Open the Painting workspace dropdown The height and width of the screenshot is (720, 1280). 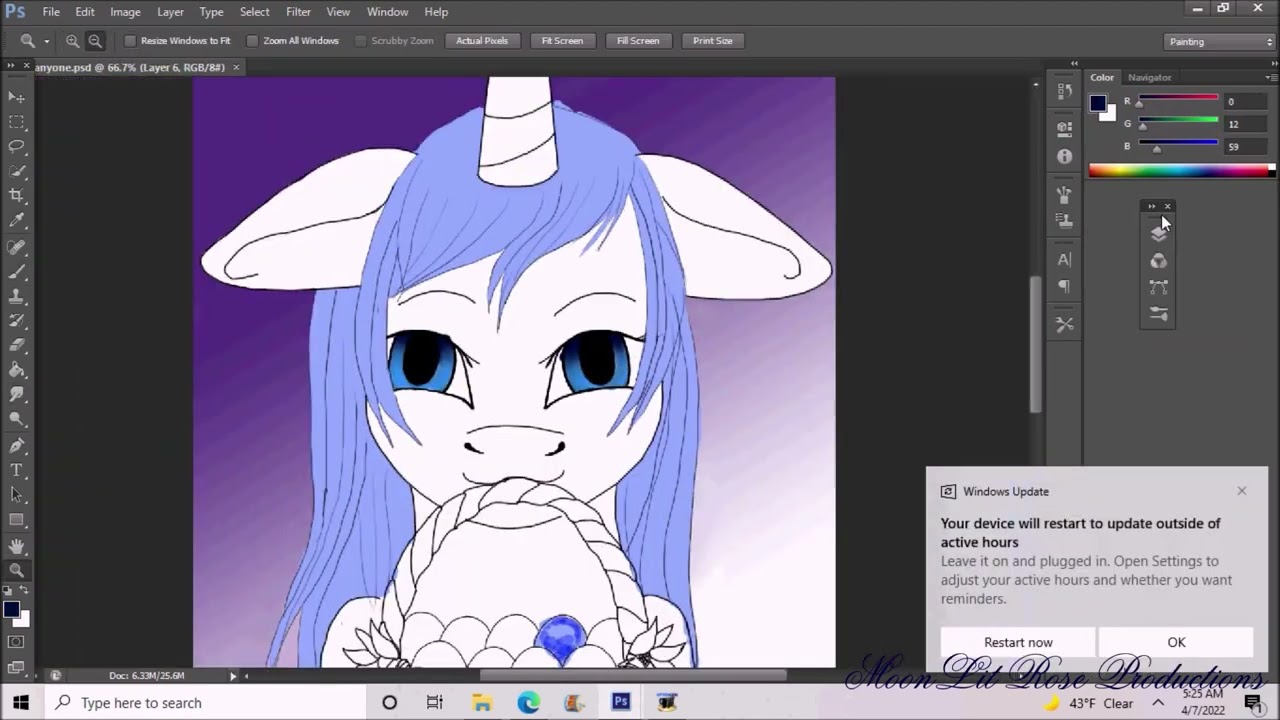(1220, 42)
